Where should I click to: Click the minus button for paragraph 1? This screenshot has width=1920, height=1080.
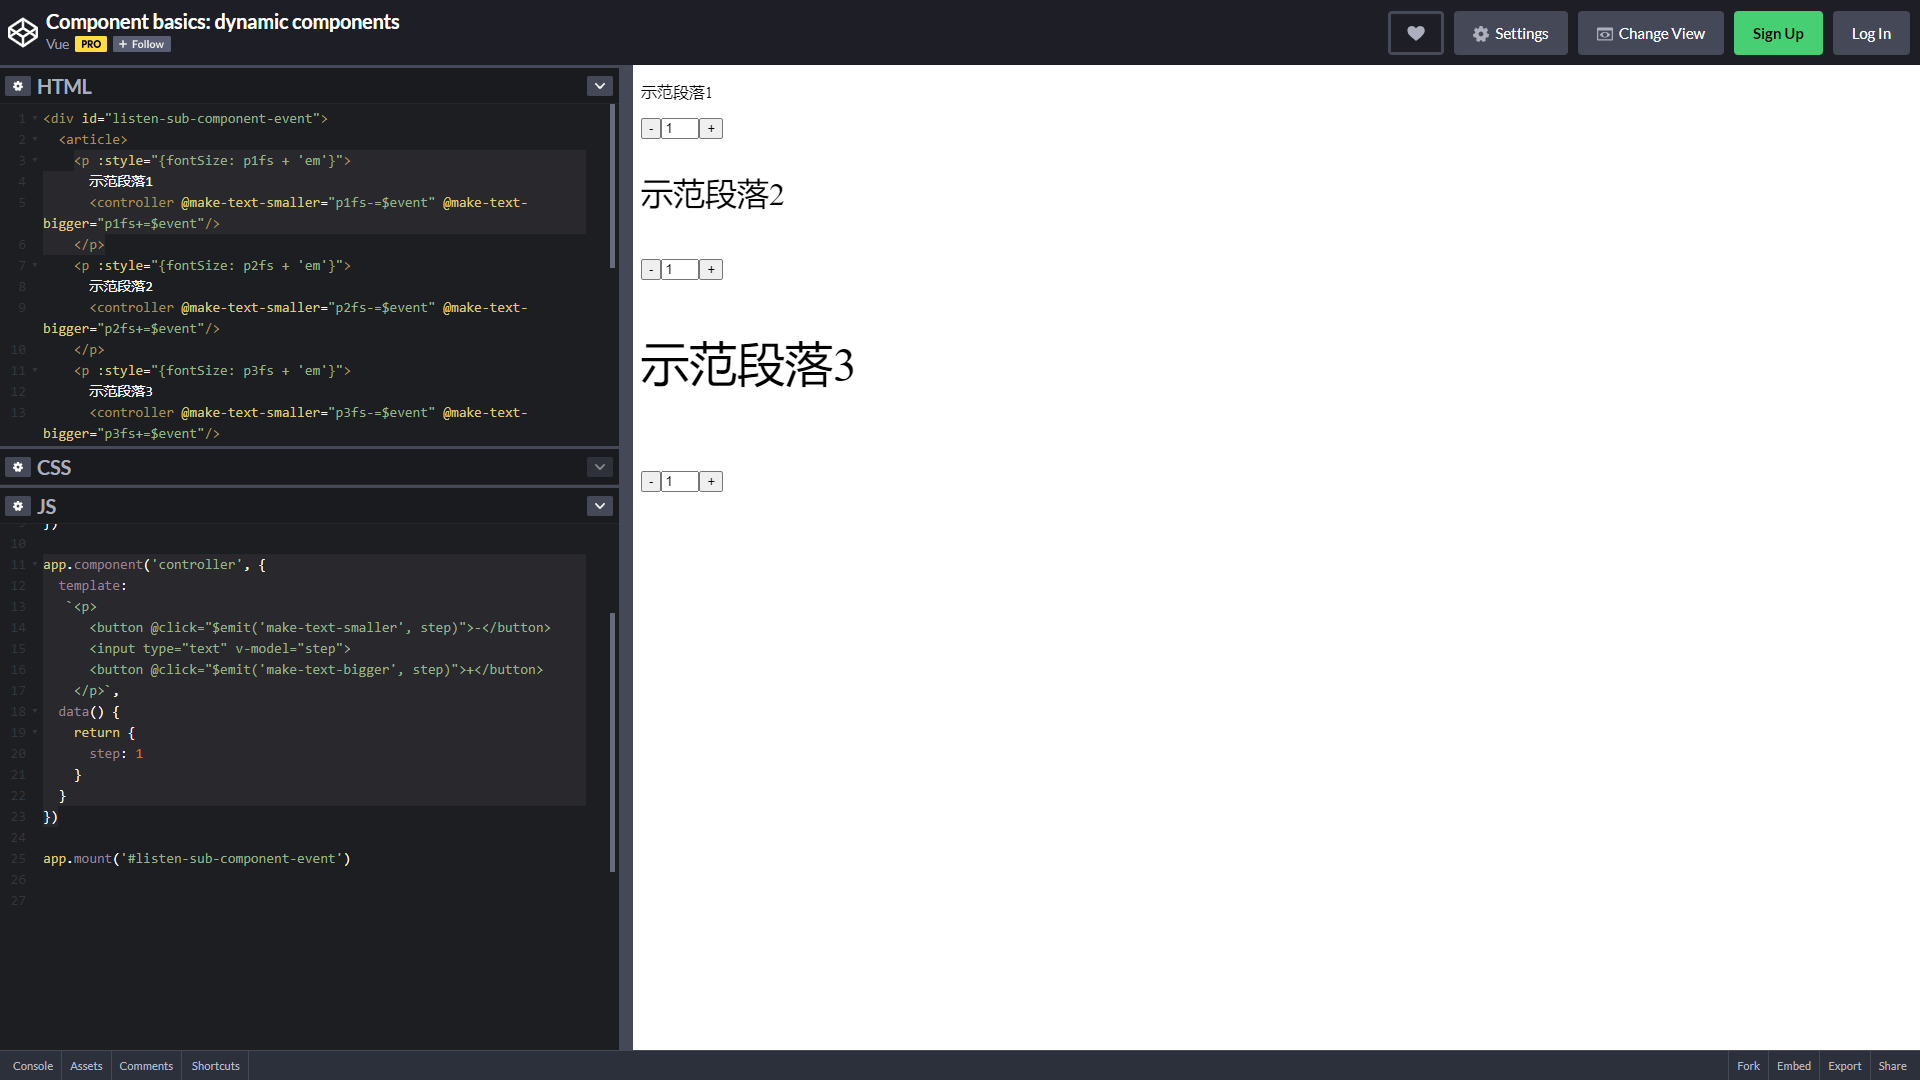(x=650, y=128)
